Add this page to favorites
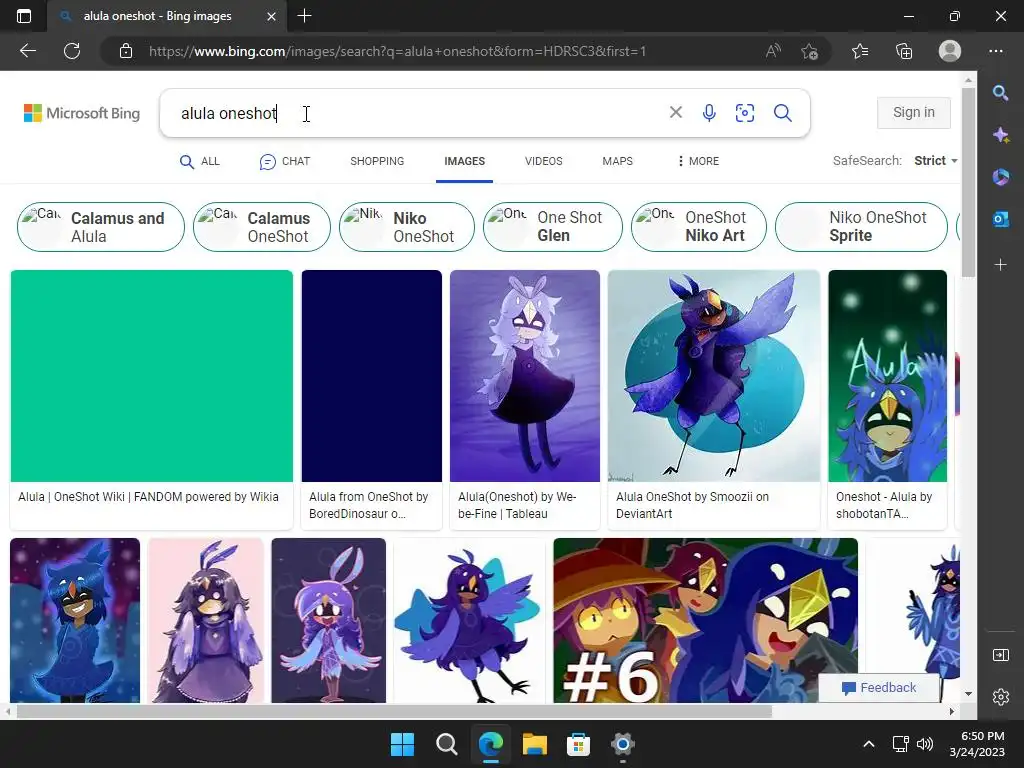Screen dimensions: 1024x768 [x=810, y=51]
